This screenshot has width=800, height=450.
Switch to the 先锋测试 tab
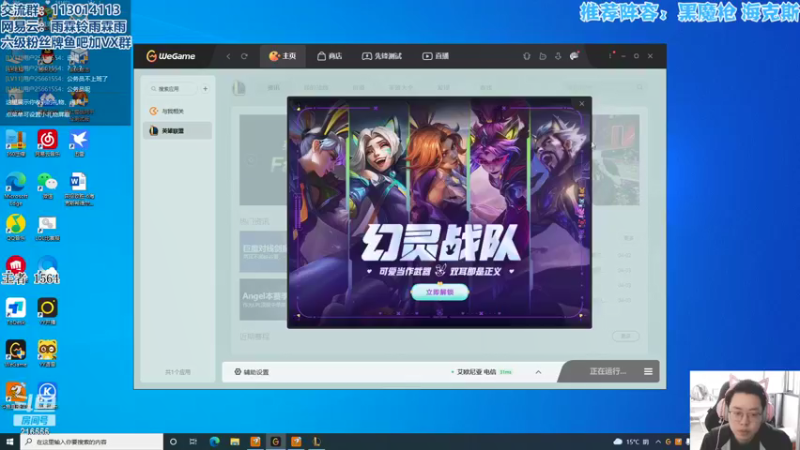click(x=382, y=56)
